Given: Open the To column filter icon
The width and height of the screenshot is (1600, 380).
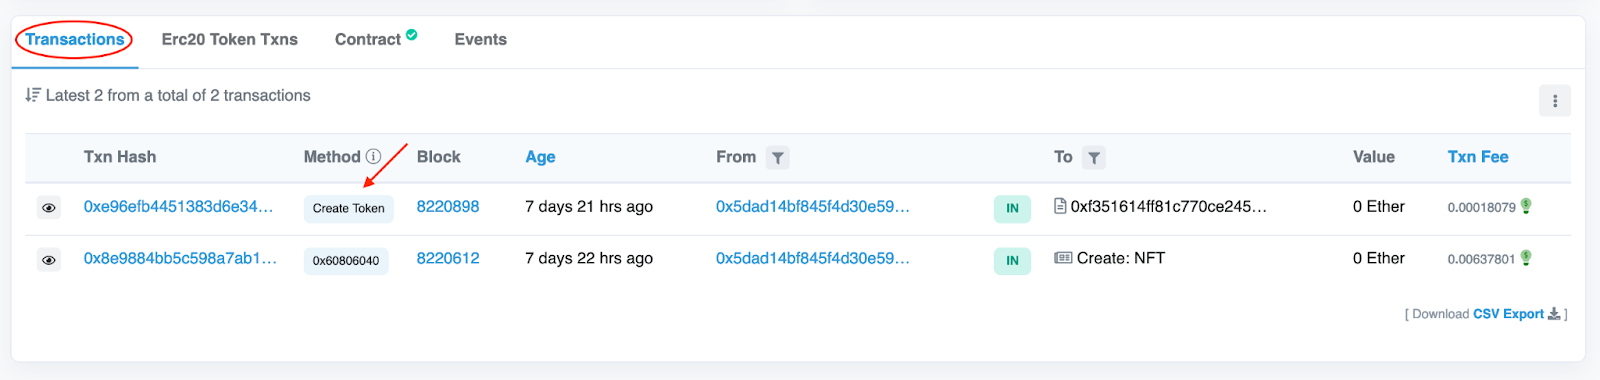Looking at the screenshot, I should coord(1094,158).
